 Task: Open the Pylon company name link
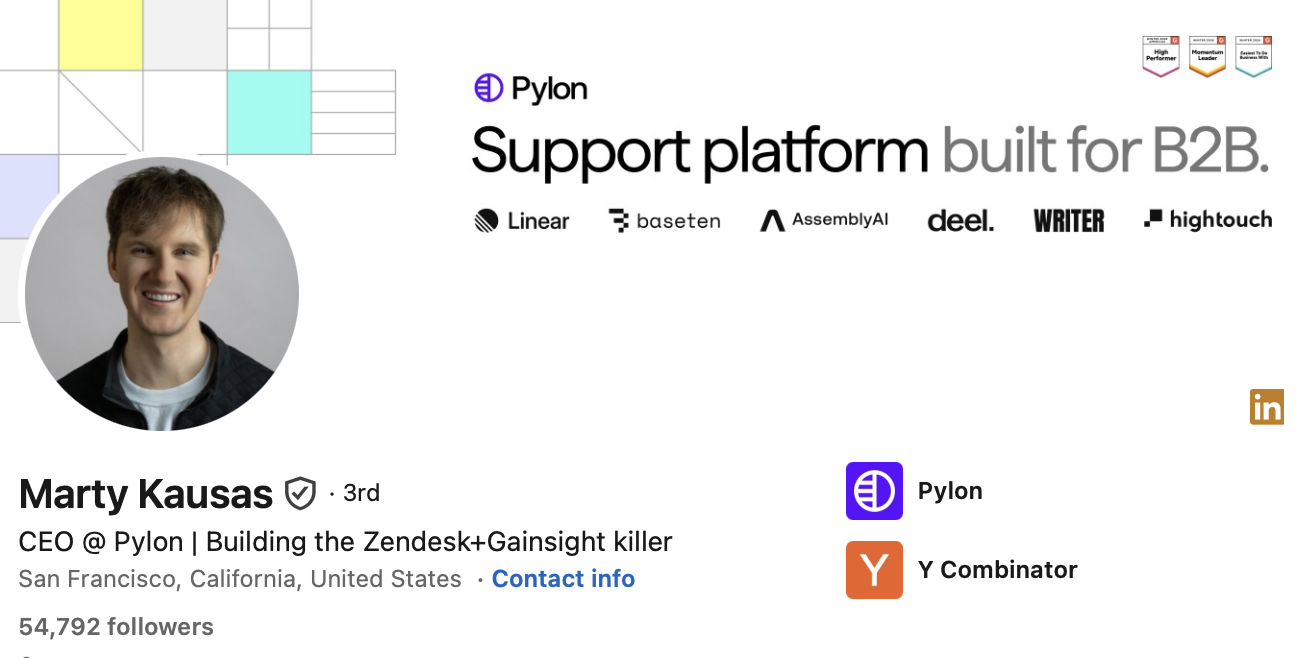pyautogui.click(x=950, y=491)
